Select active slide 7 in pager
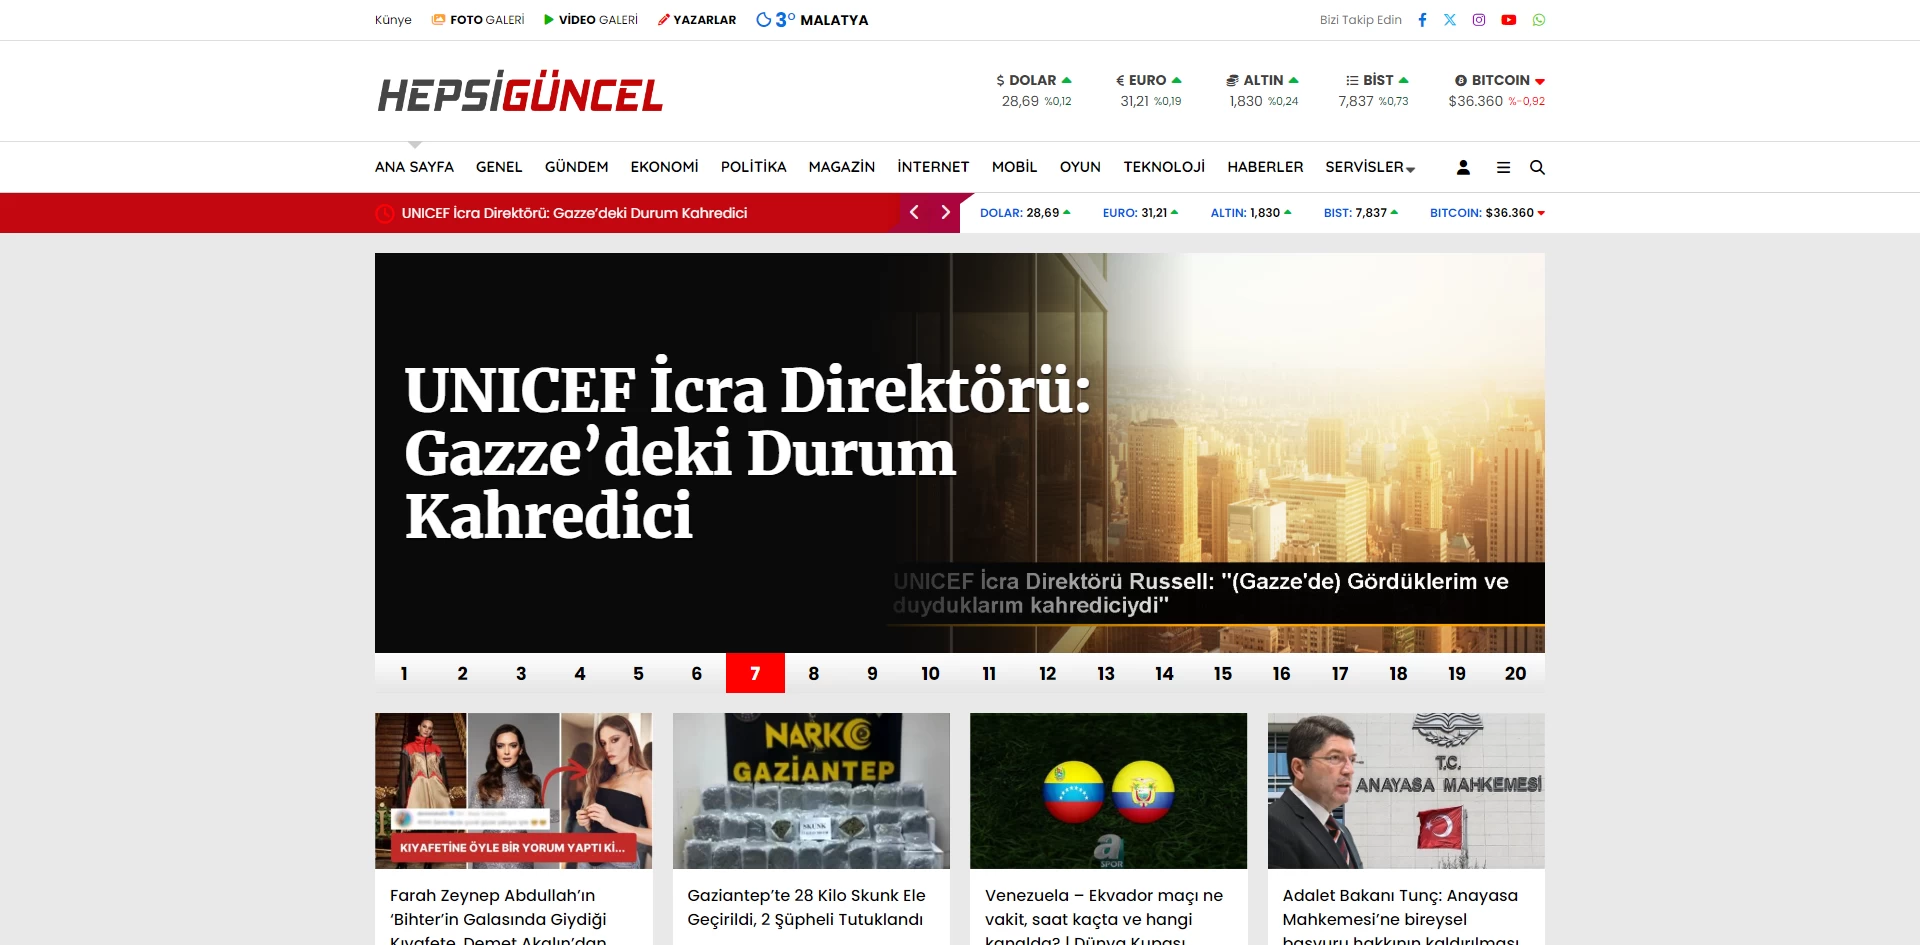Viewport: 1920px width, 945px height. 755,673
